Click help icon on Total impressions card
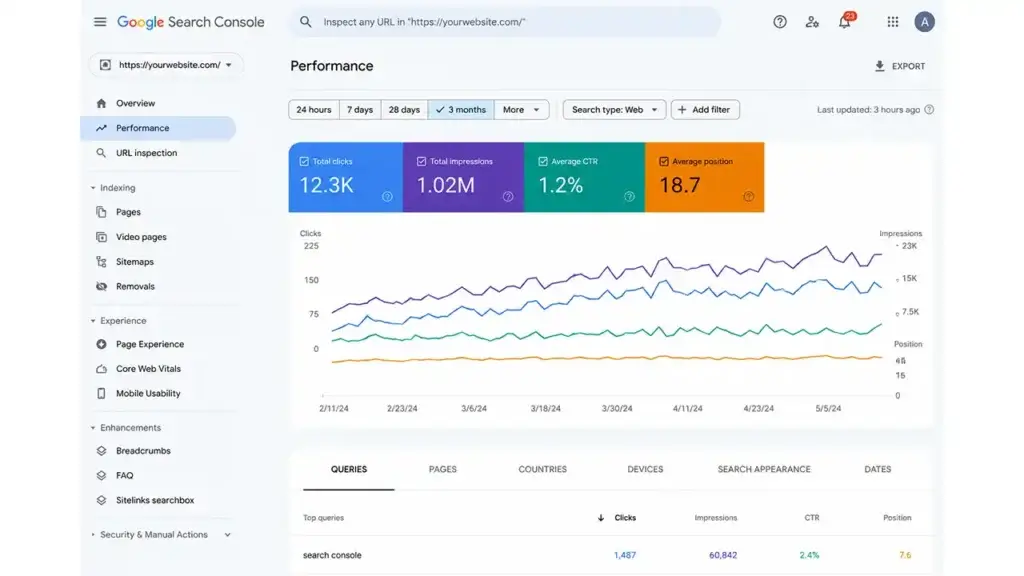 click(508, 197)
